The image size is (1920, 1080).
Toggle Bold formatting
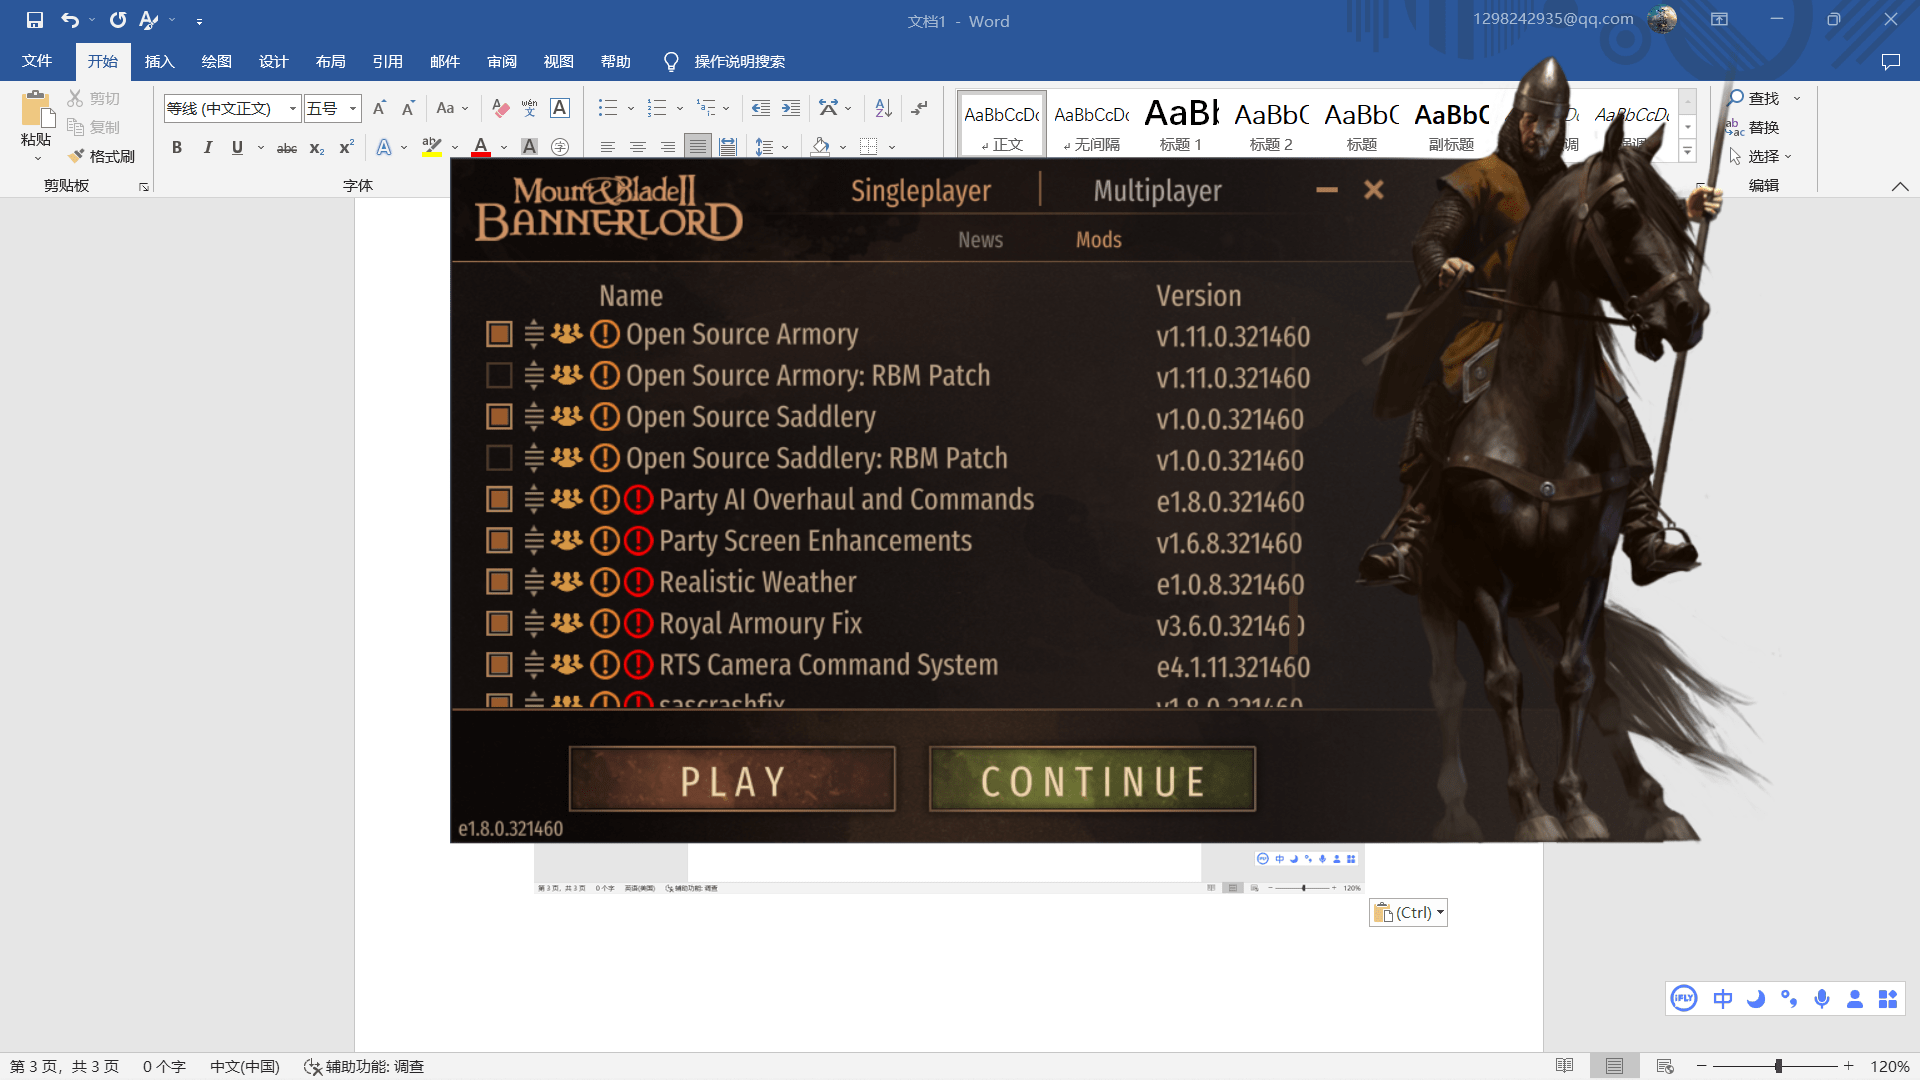pyautogui.click(x=177, y=147)
